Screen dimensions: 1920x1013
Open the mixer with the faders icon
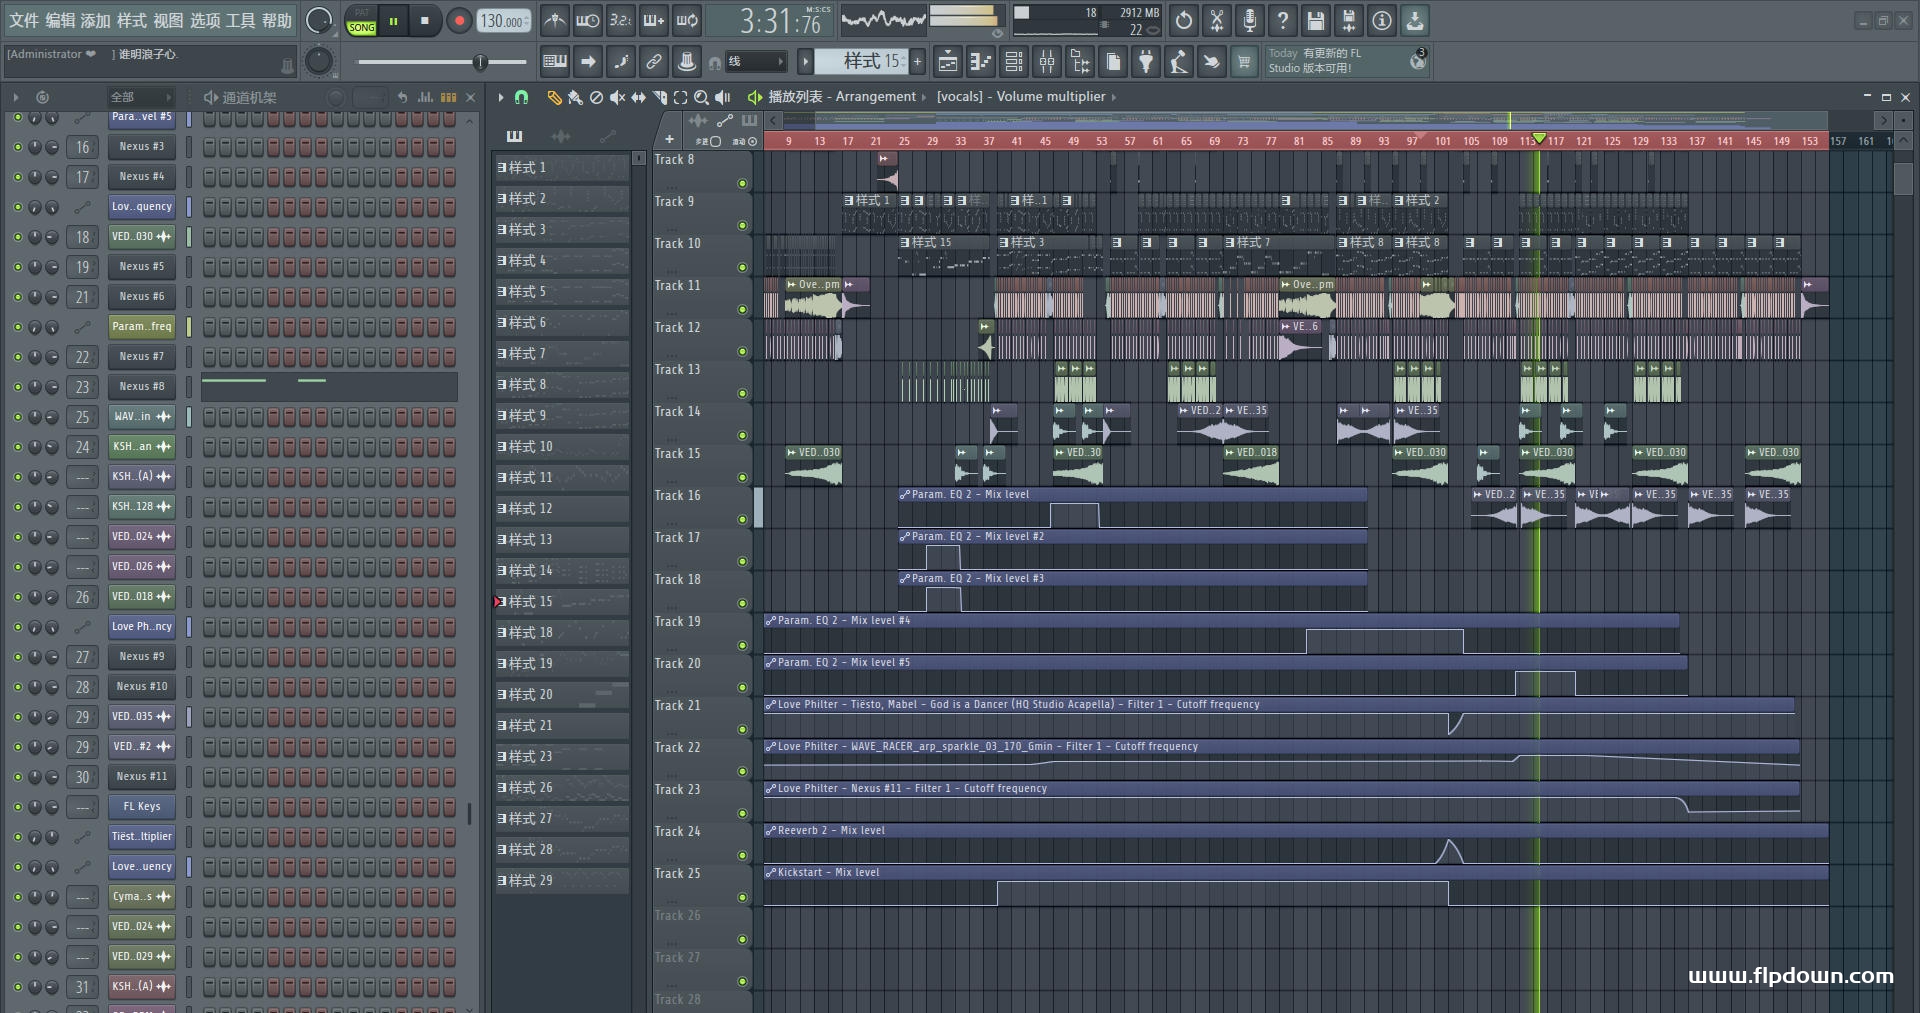(1047, 62)
